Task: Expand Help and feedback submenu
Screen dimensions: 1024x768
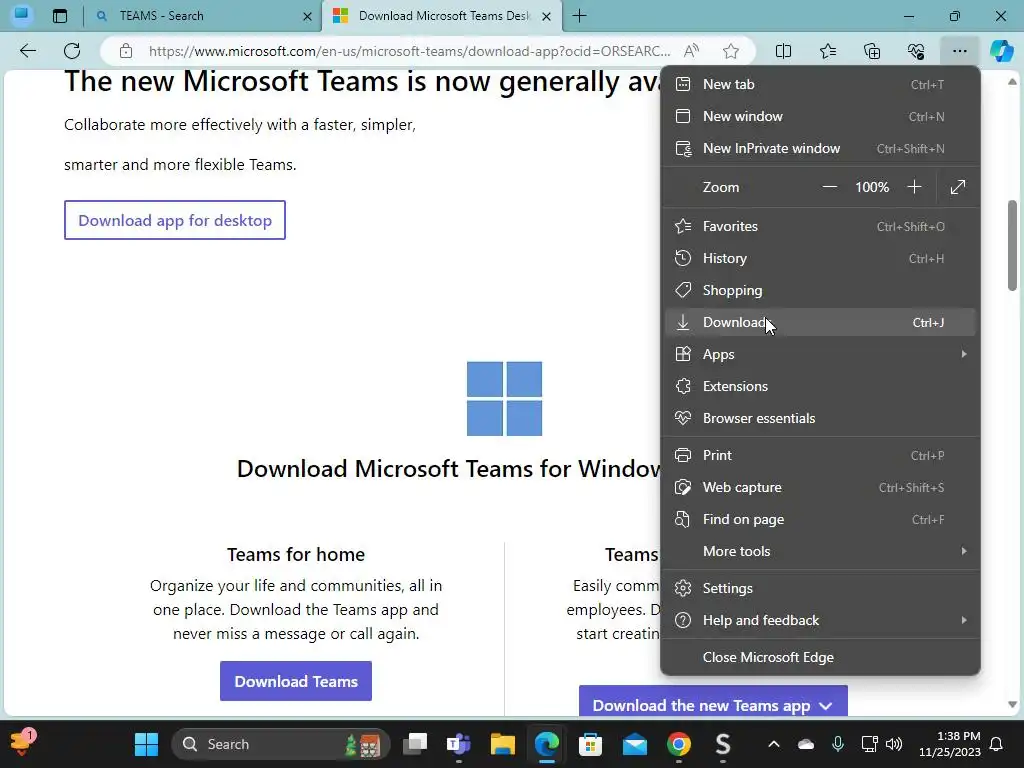Action: tap(820, 620)
